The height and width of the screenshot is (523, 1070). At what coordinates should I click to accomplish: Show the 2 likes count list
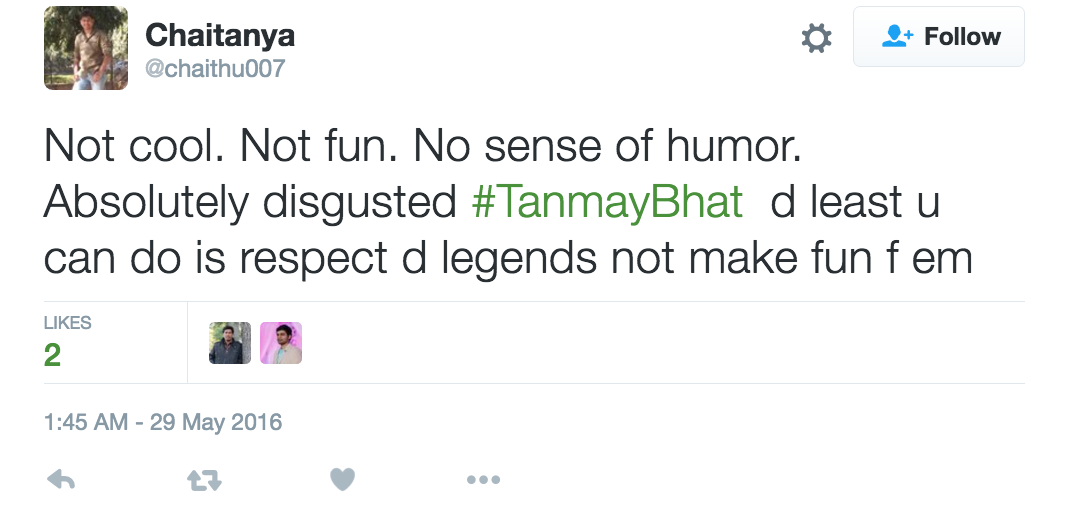53,354
